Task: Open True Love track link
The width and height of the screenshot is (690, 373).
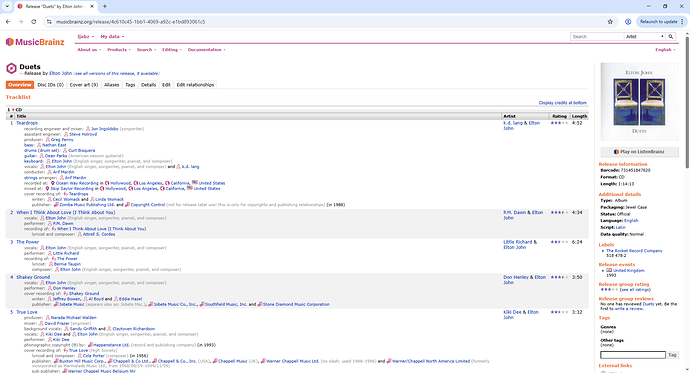Action: pyautogui.click(x=27, y=312)
